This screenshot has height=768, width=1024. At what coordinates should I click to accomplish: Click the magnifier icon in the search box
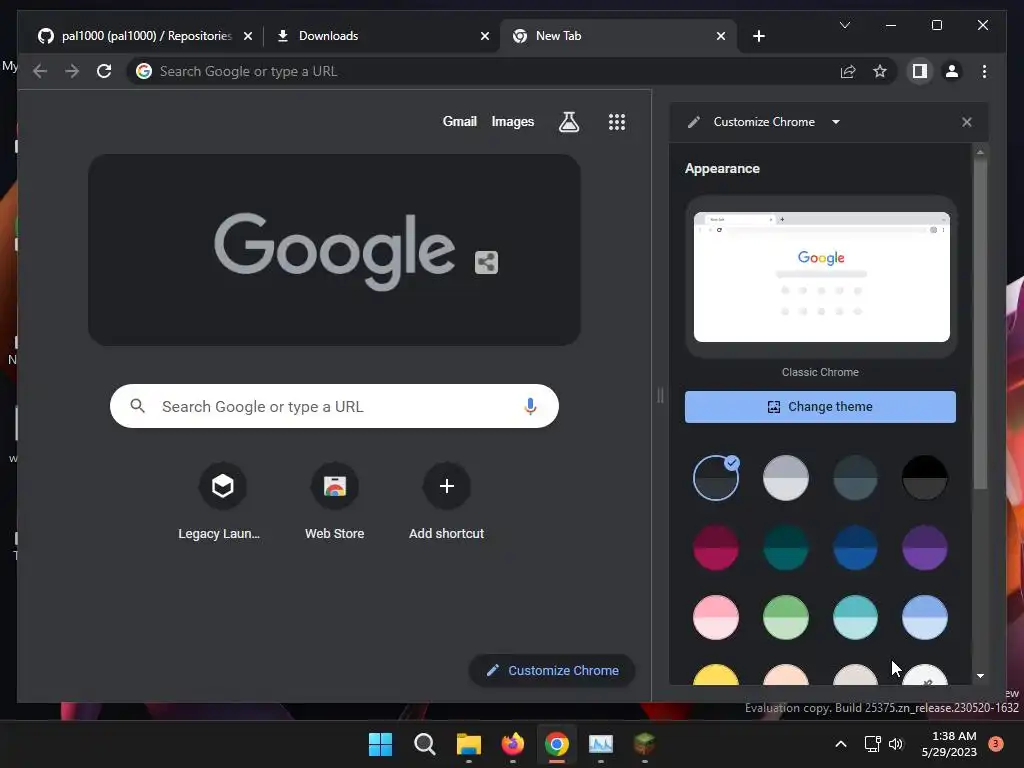click(x=137, y=406)
